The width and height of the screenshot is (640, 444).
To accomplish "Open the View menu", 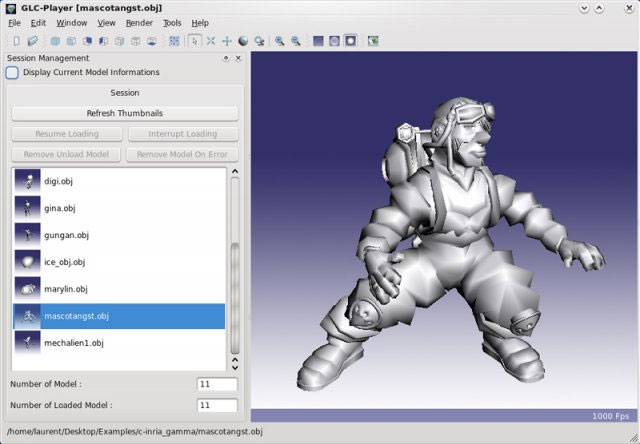I will coord(106,22).
